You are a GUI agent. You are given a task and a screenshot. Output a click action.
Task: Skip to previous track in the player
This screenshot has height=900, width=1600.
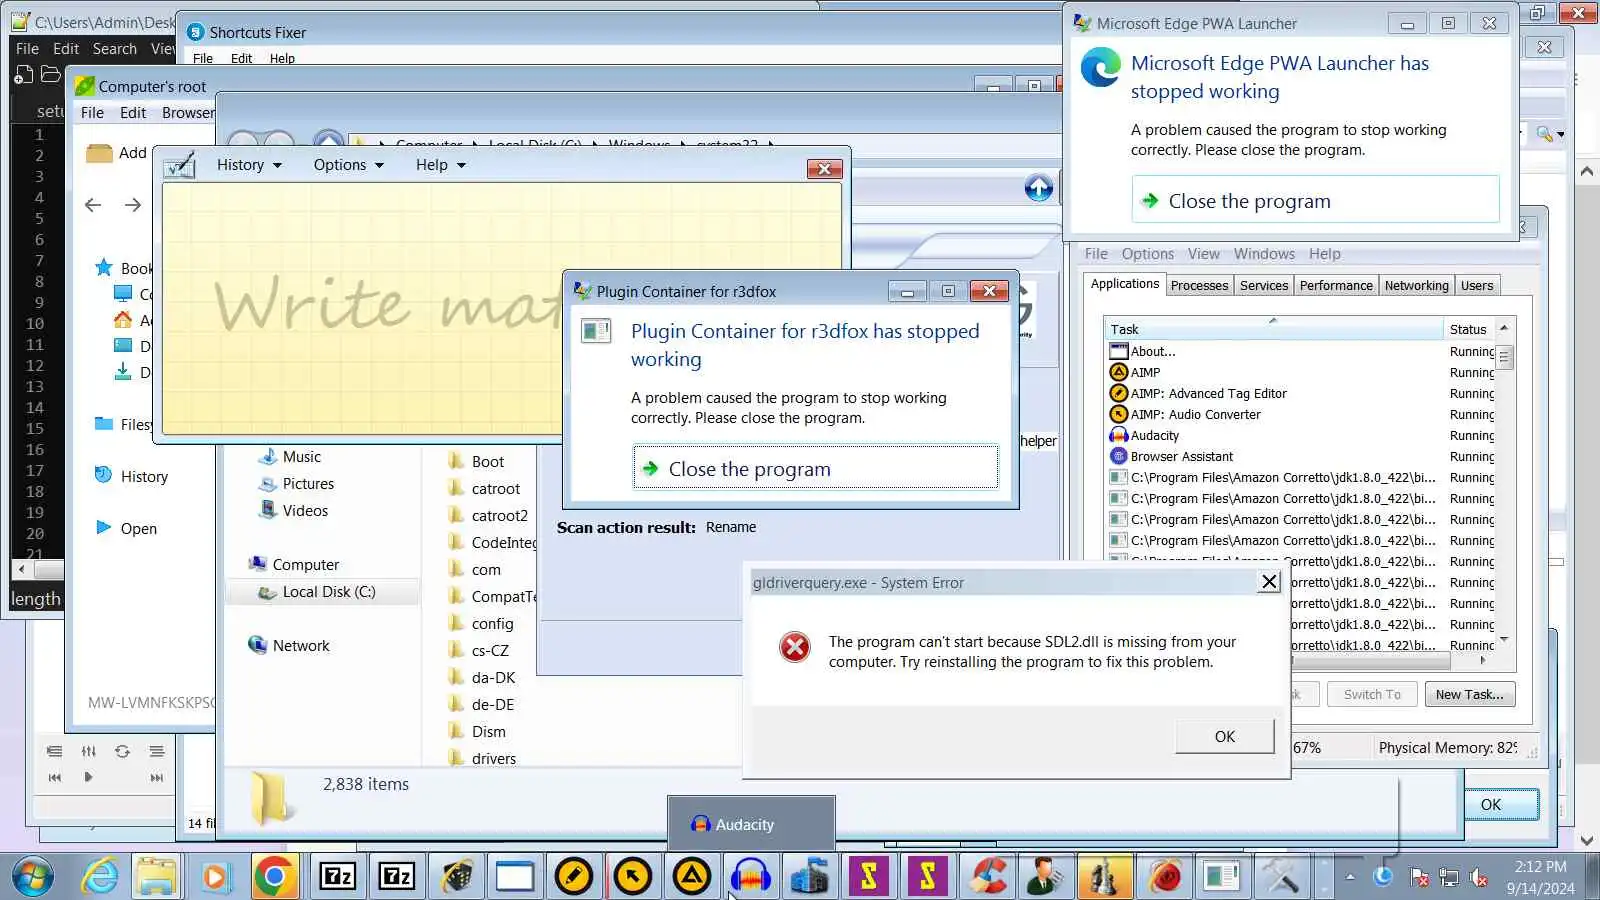[x=54, y=777]
